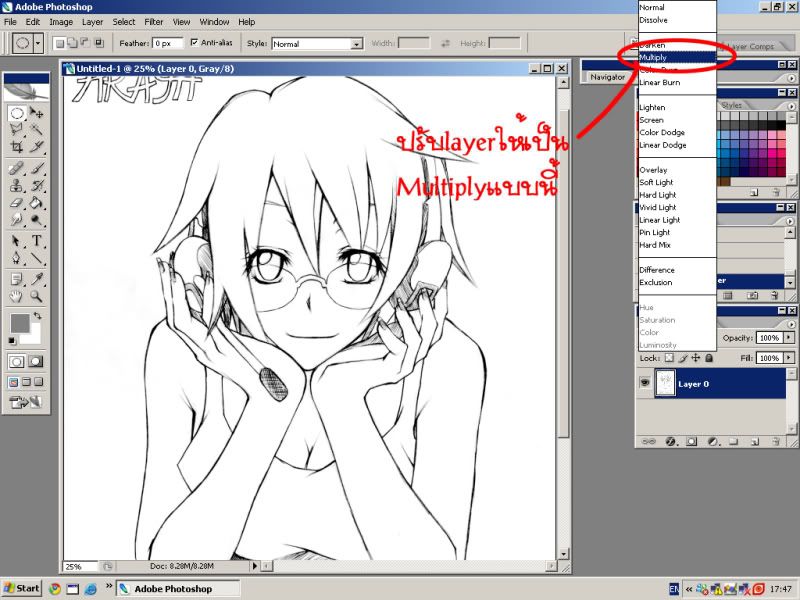This screenshot has width=800, height=600.
Task: Toggle the Anti-alias checkbox
Action: coord(194,42)
